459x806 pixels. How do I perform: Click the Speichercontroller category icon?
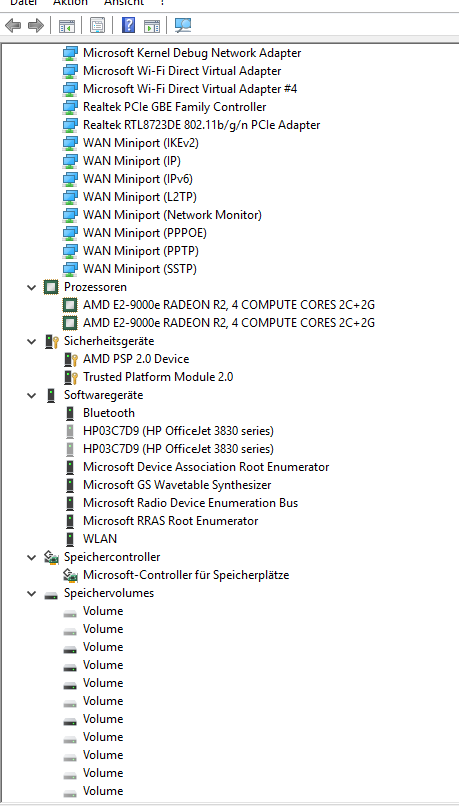51,557
